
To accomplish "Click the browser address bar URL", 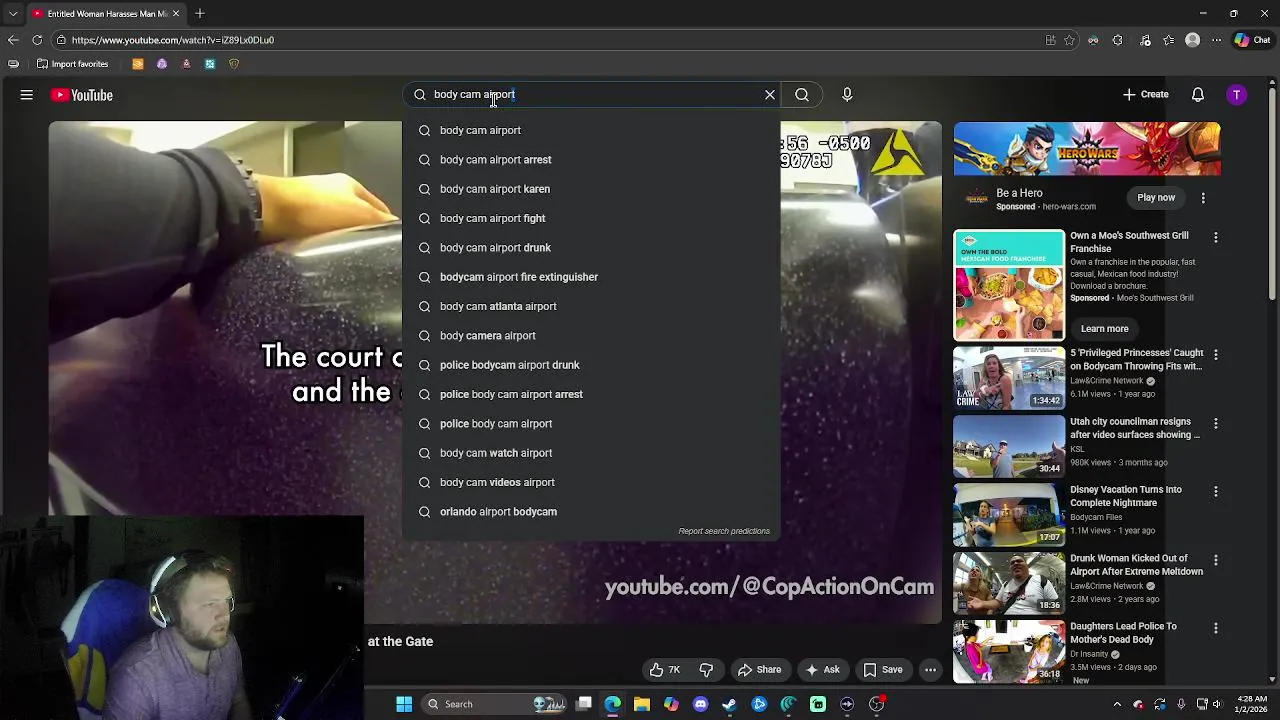I will [173, 40].
